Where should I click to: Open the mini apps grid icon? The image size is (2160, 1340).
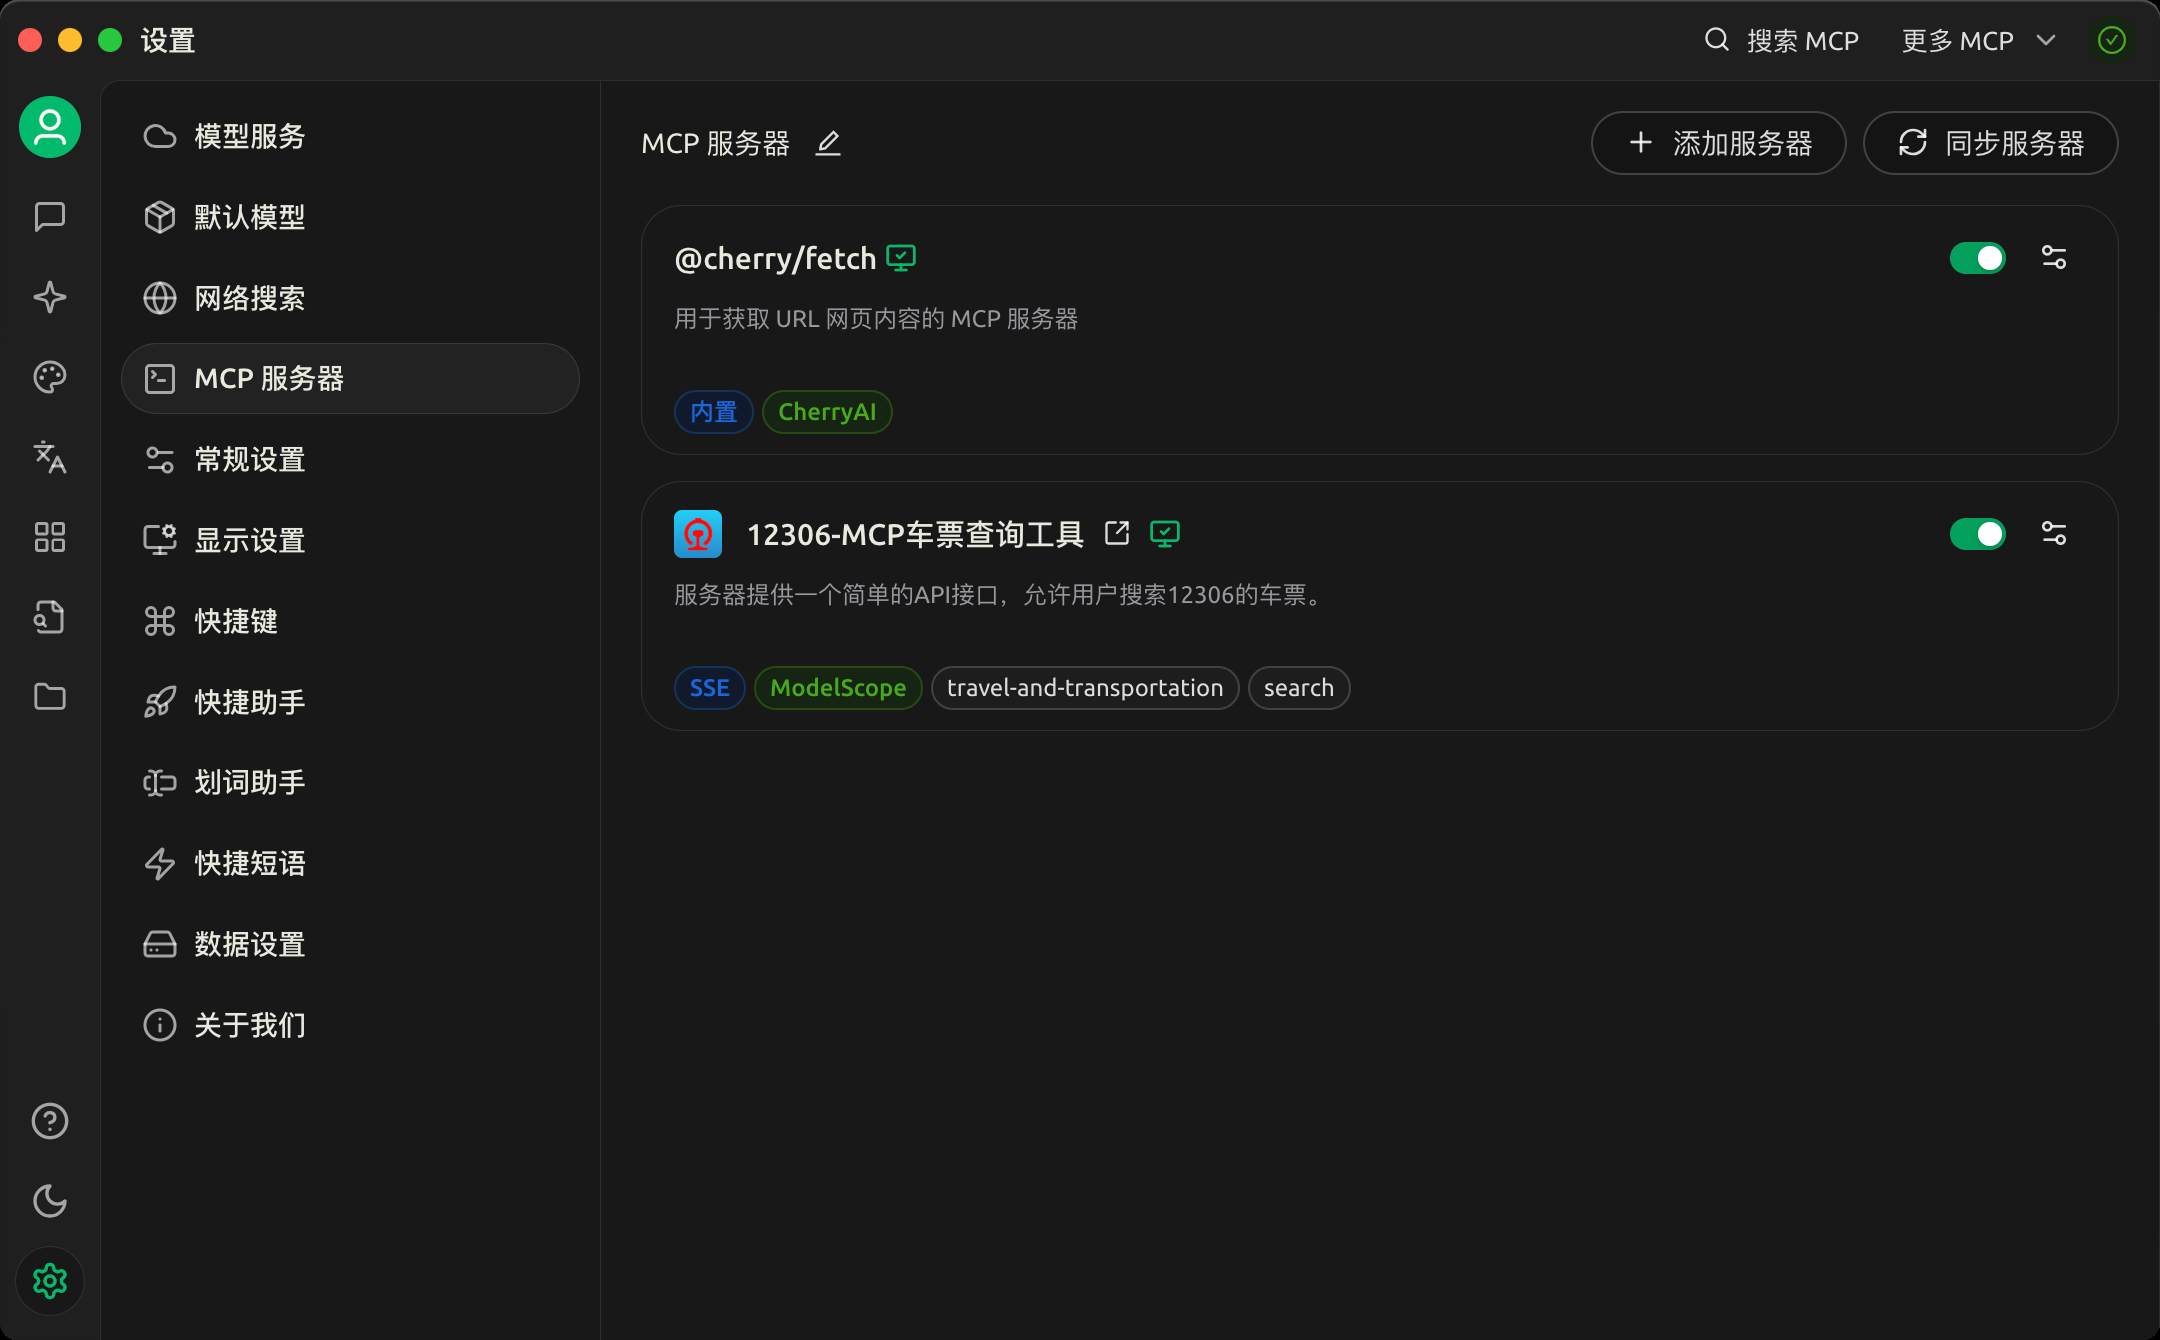(49, 537)
